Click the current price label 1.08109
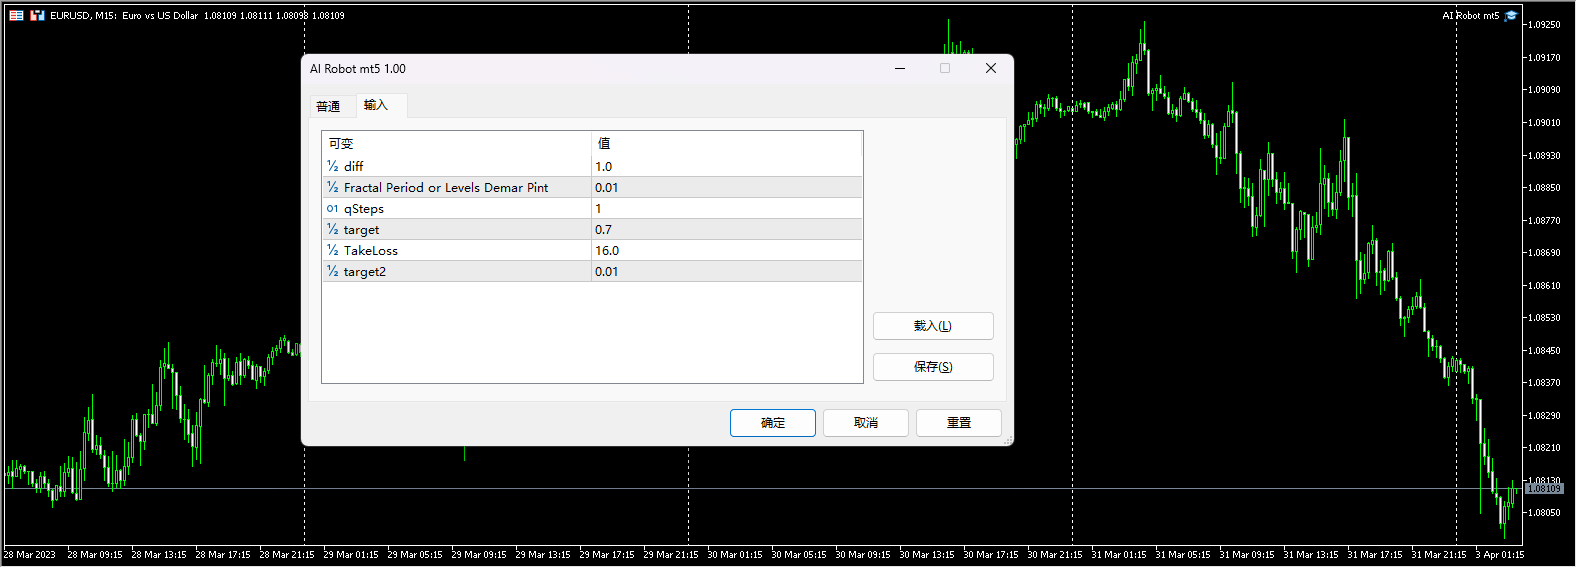 tap(1544, 489)
